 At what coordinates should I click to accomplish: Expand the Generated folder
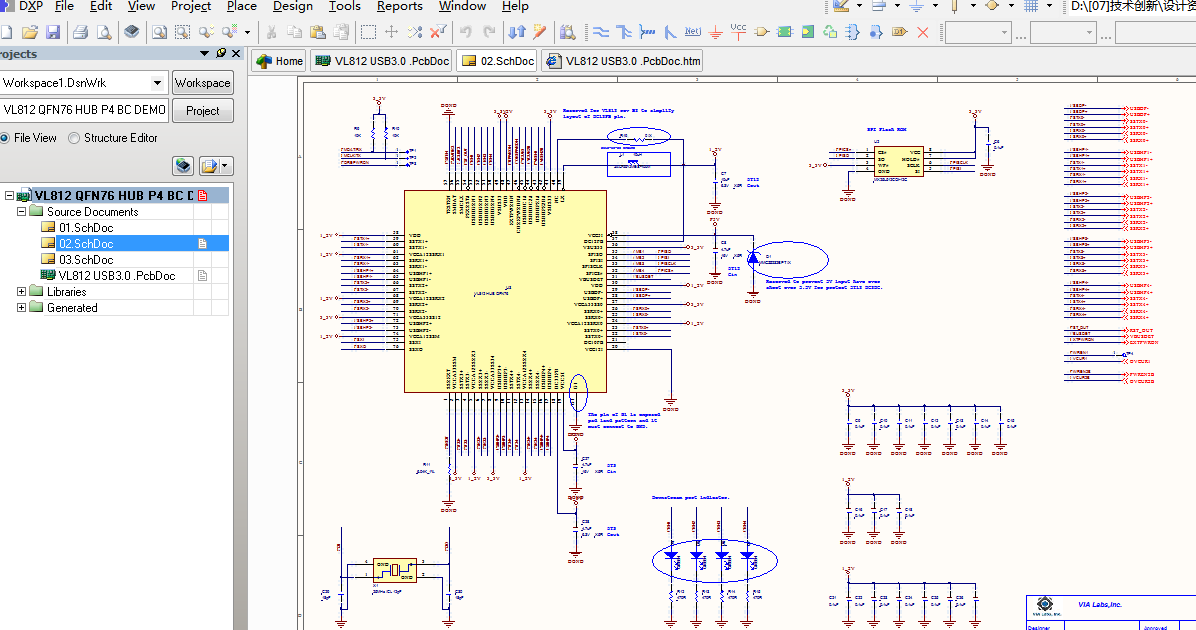pyautogui.click(x=21, y=307)
